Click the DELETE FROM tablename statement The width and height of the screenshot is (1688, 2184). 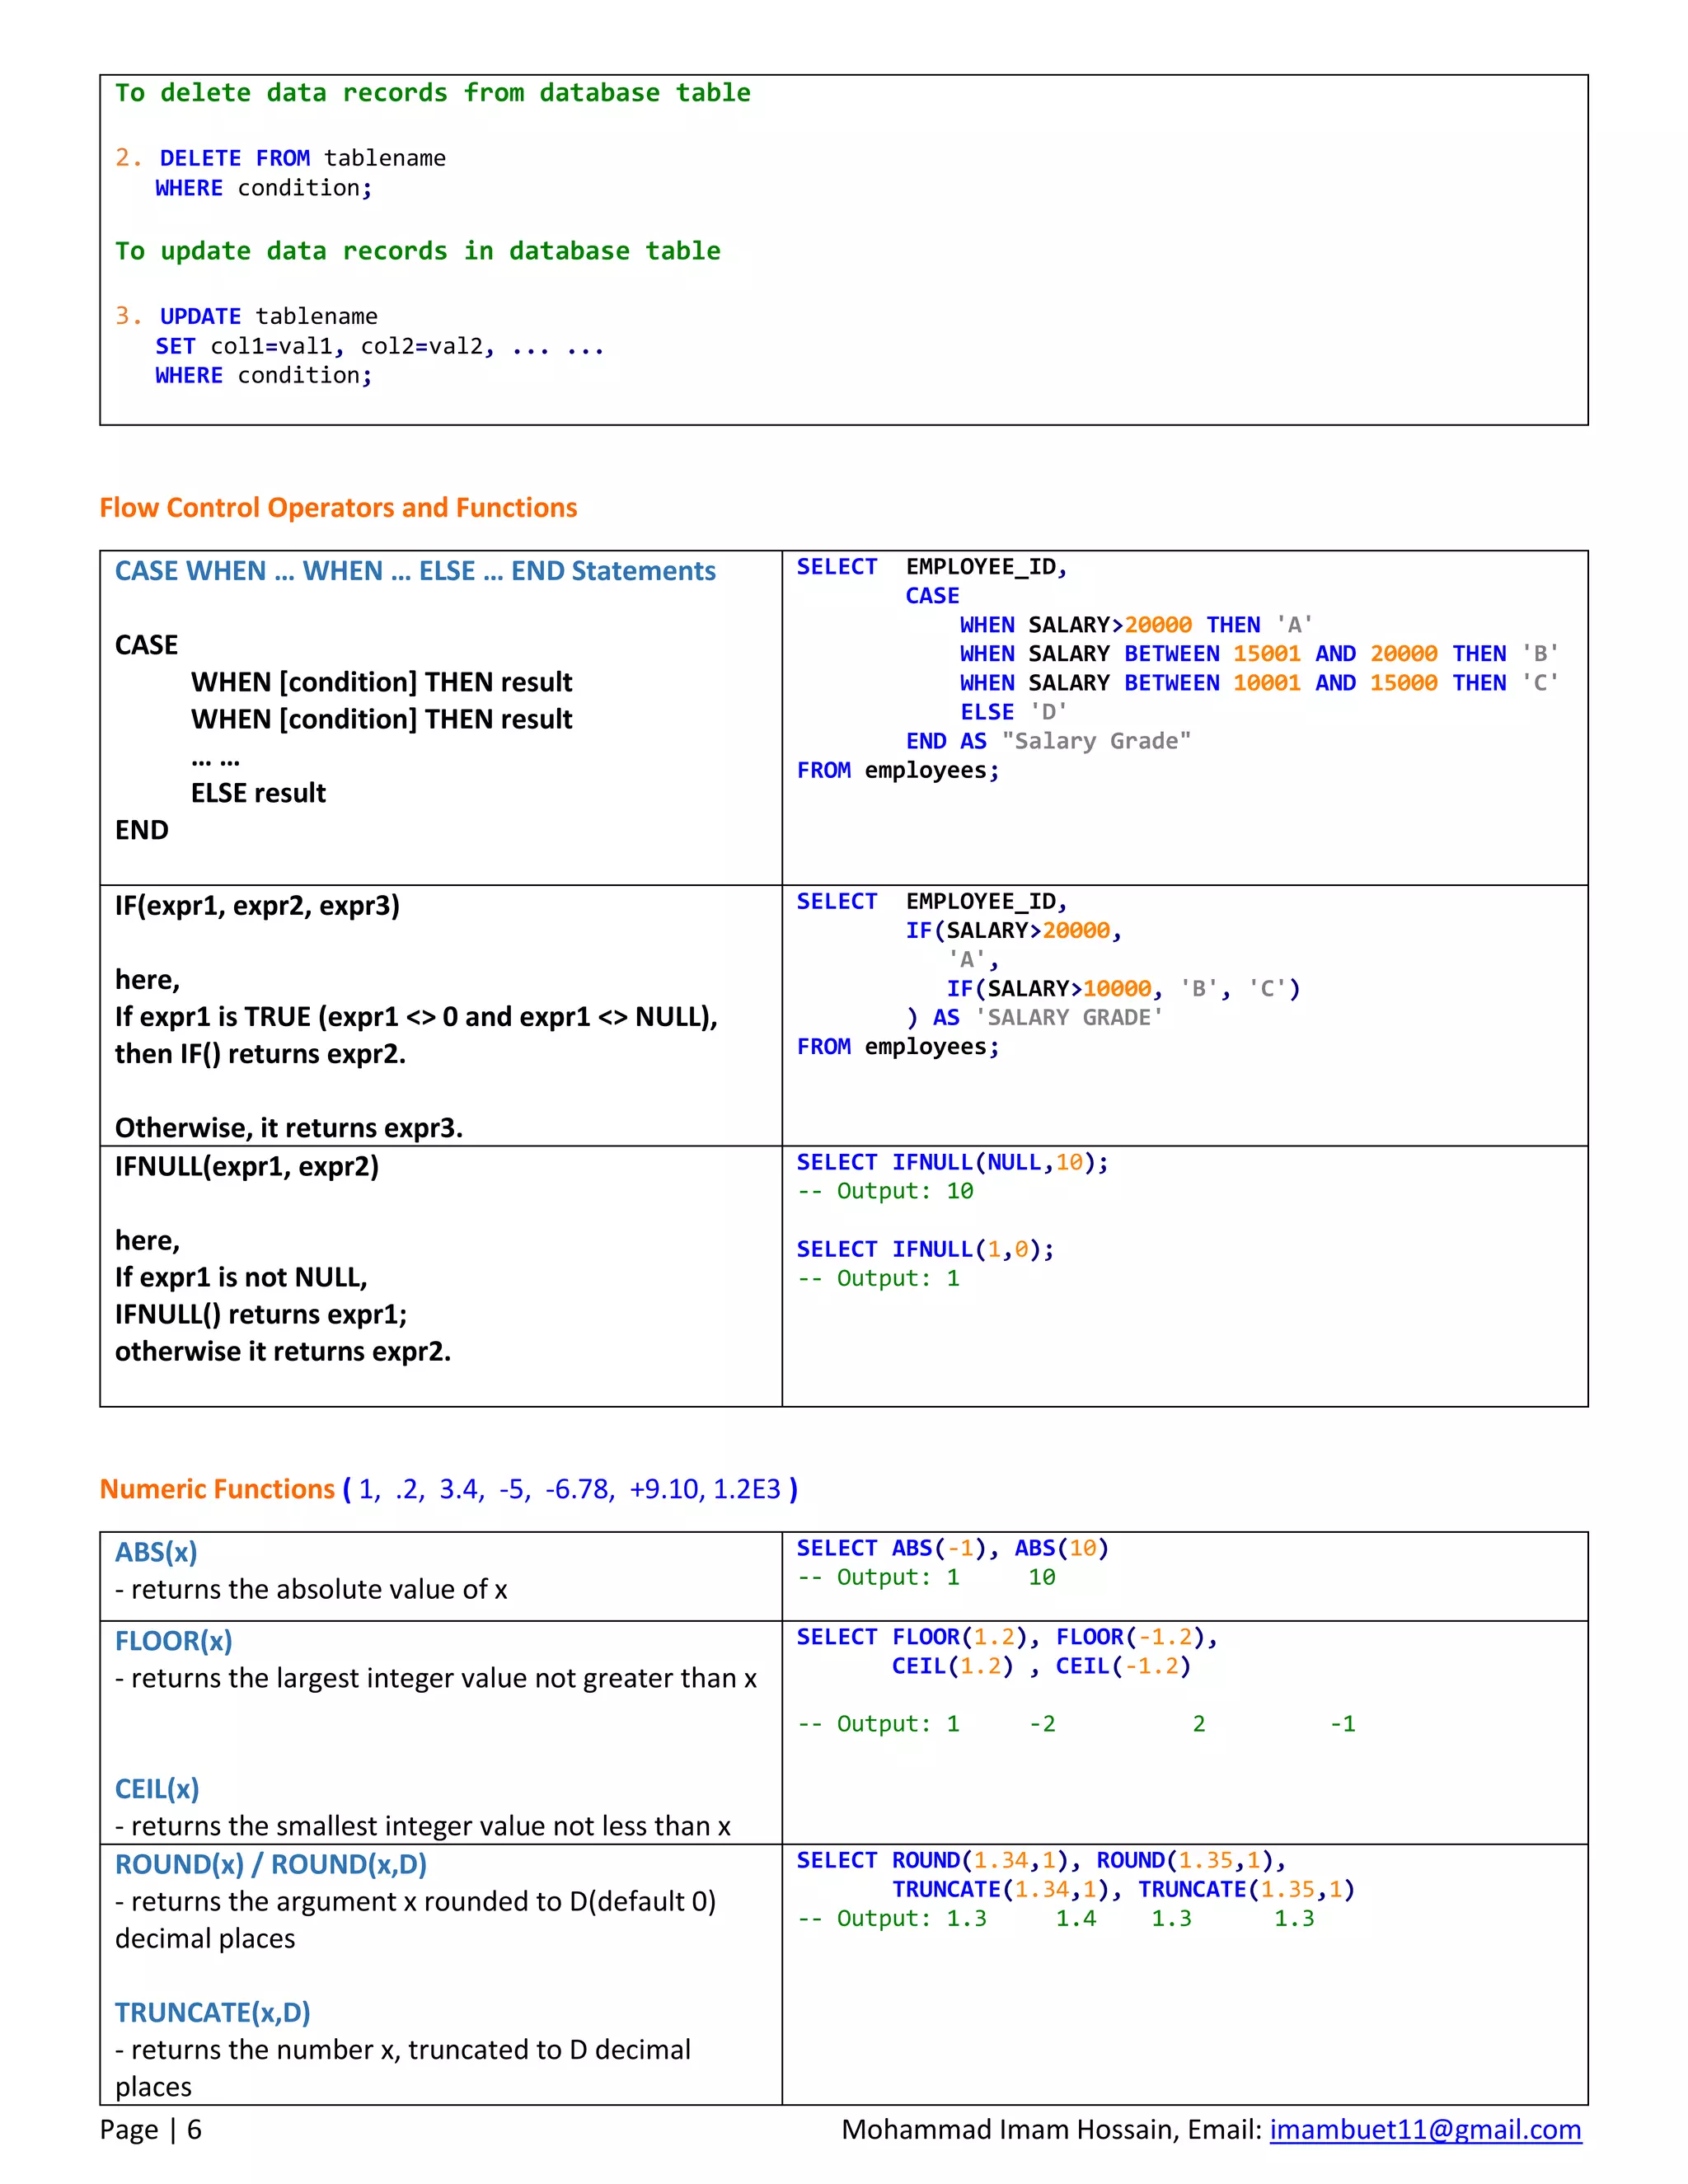[302, 158]
